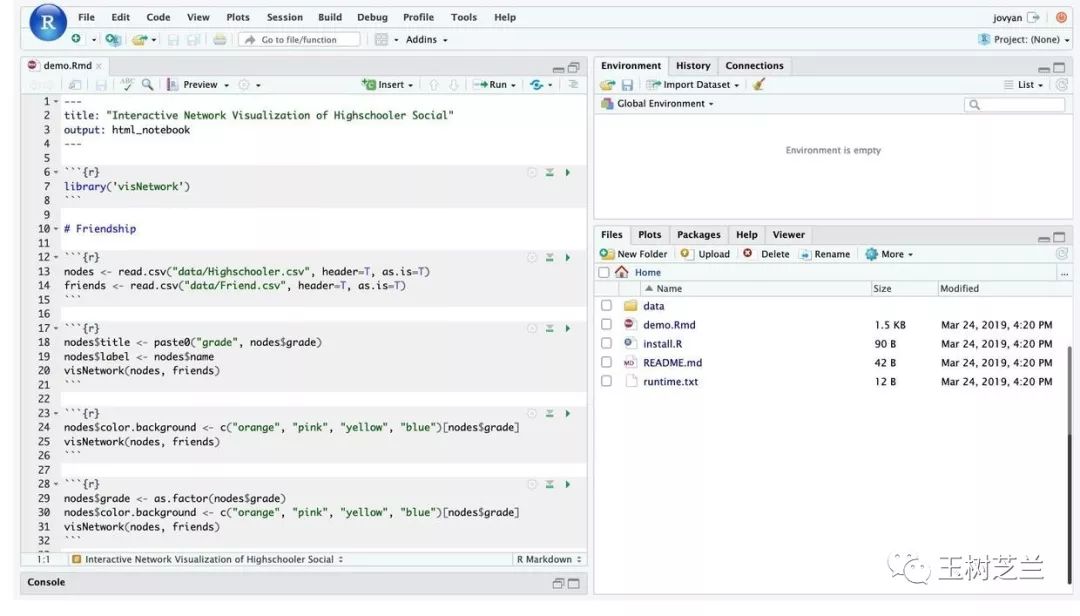Click the New File plus icon
The width and height of the screenshot is (1080, 616).
tap(76, 39)
